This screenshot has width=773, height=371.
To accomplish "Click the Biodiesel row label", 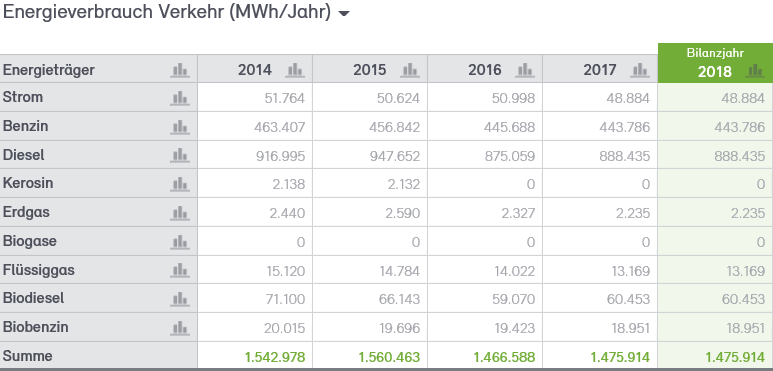I will 34,298.
